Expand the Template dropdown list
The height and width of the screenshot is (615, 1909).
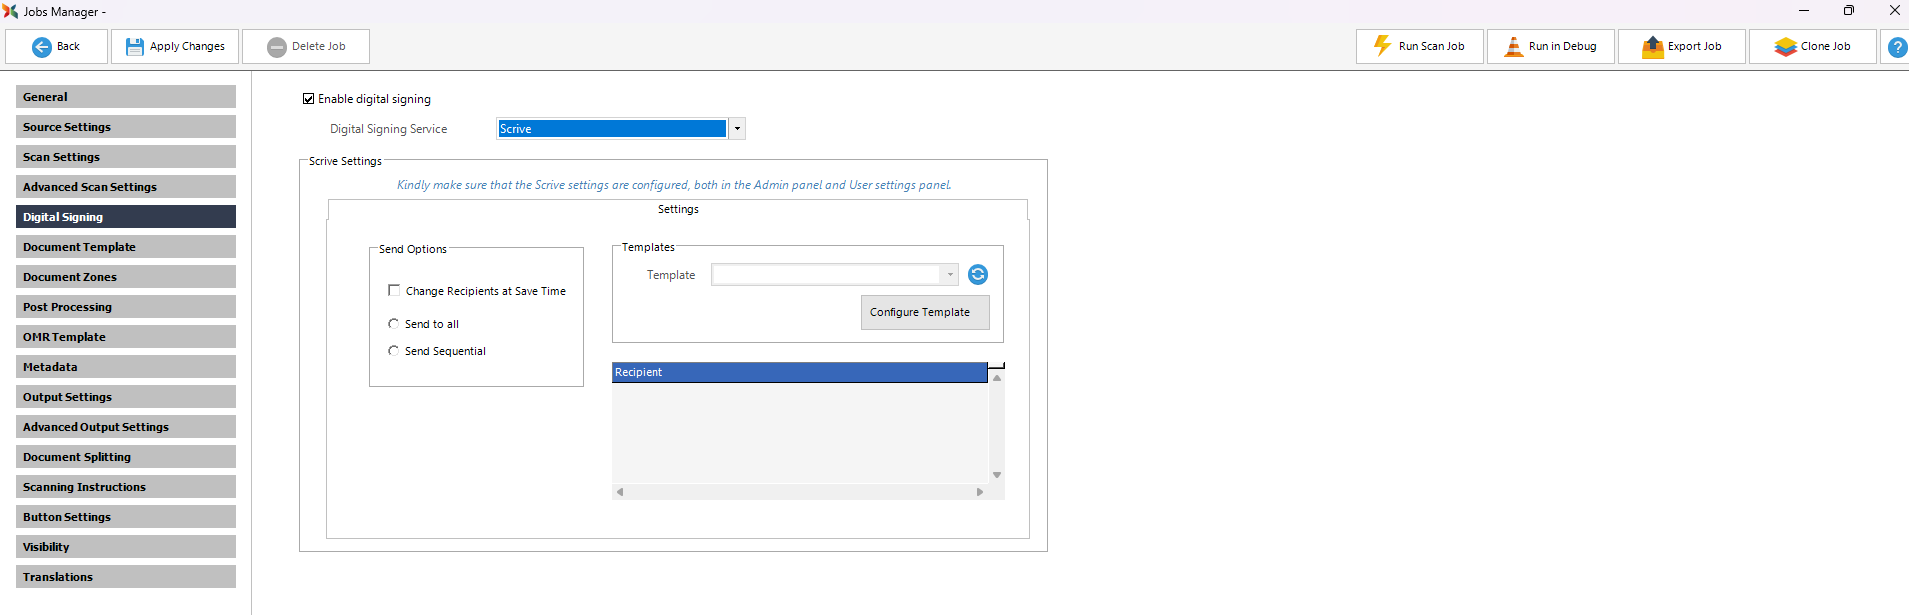tap(949, 275)
